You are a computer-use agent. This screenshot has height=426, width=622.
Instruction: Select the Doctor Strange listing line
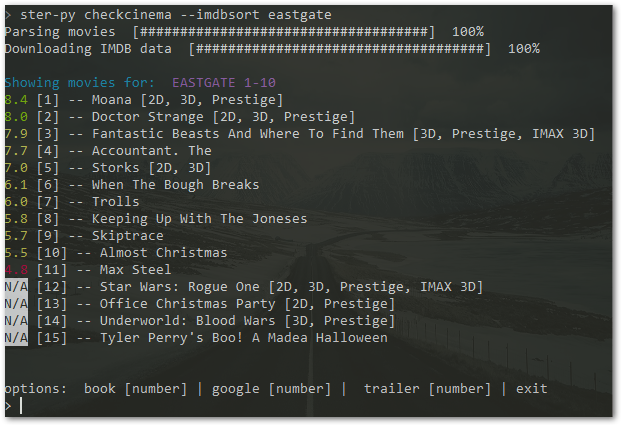180,117
